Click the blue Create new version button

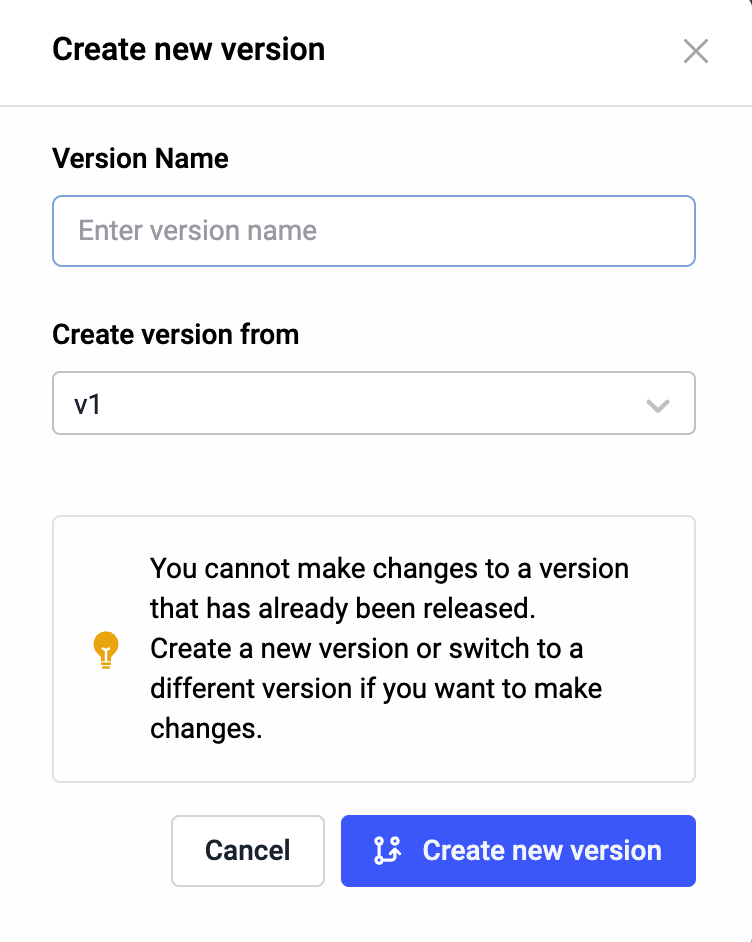[518, 851]
